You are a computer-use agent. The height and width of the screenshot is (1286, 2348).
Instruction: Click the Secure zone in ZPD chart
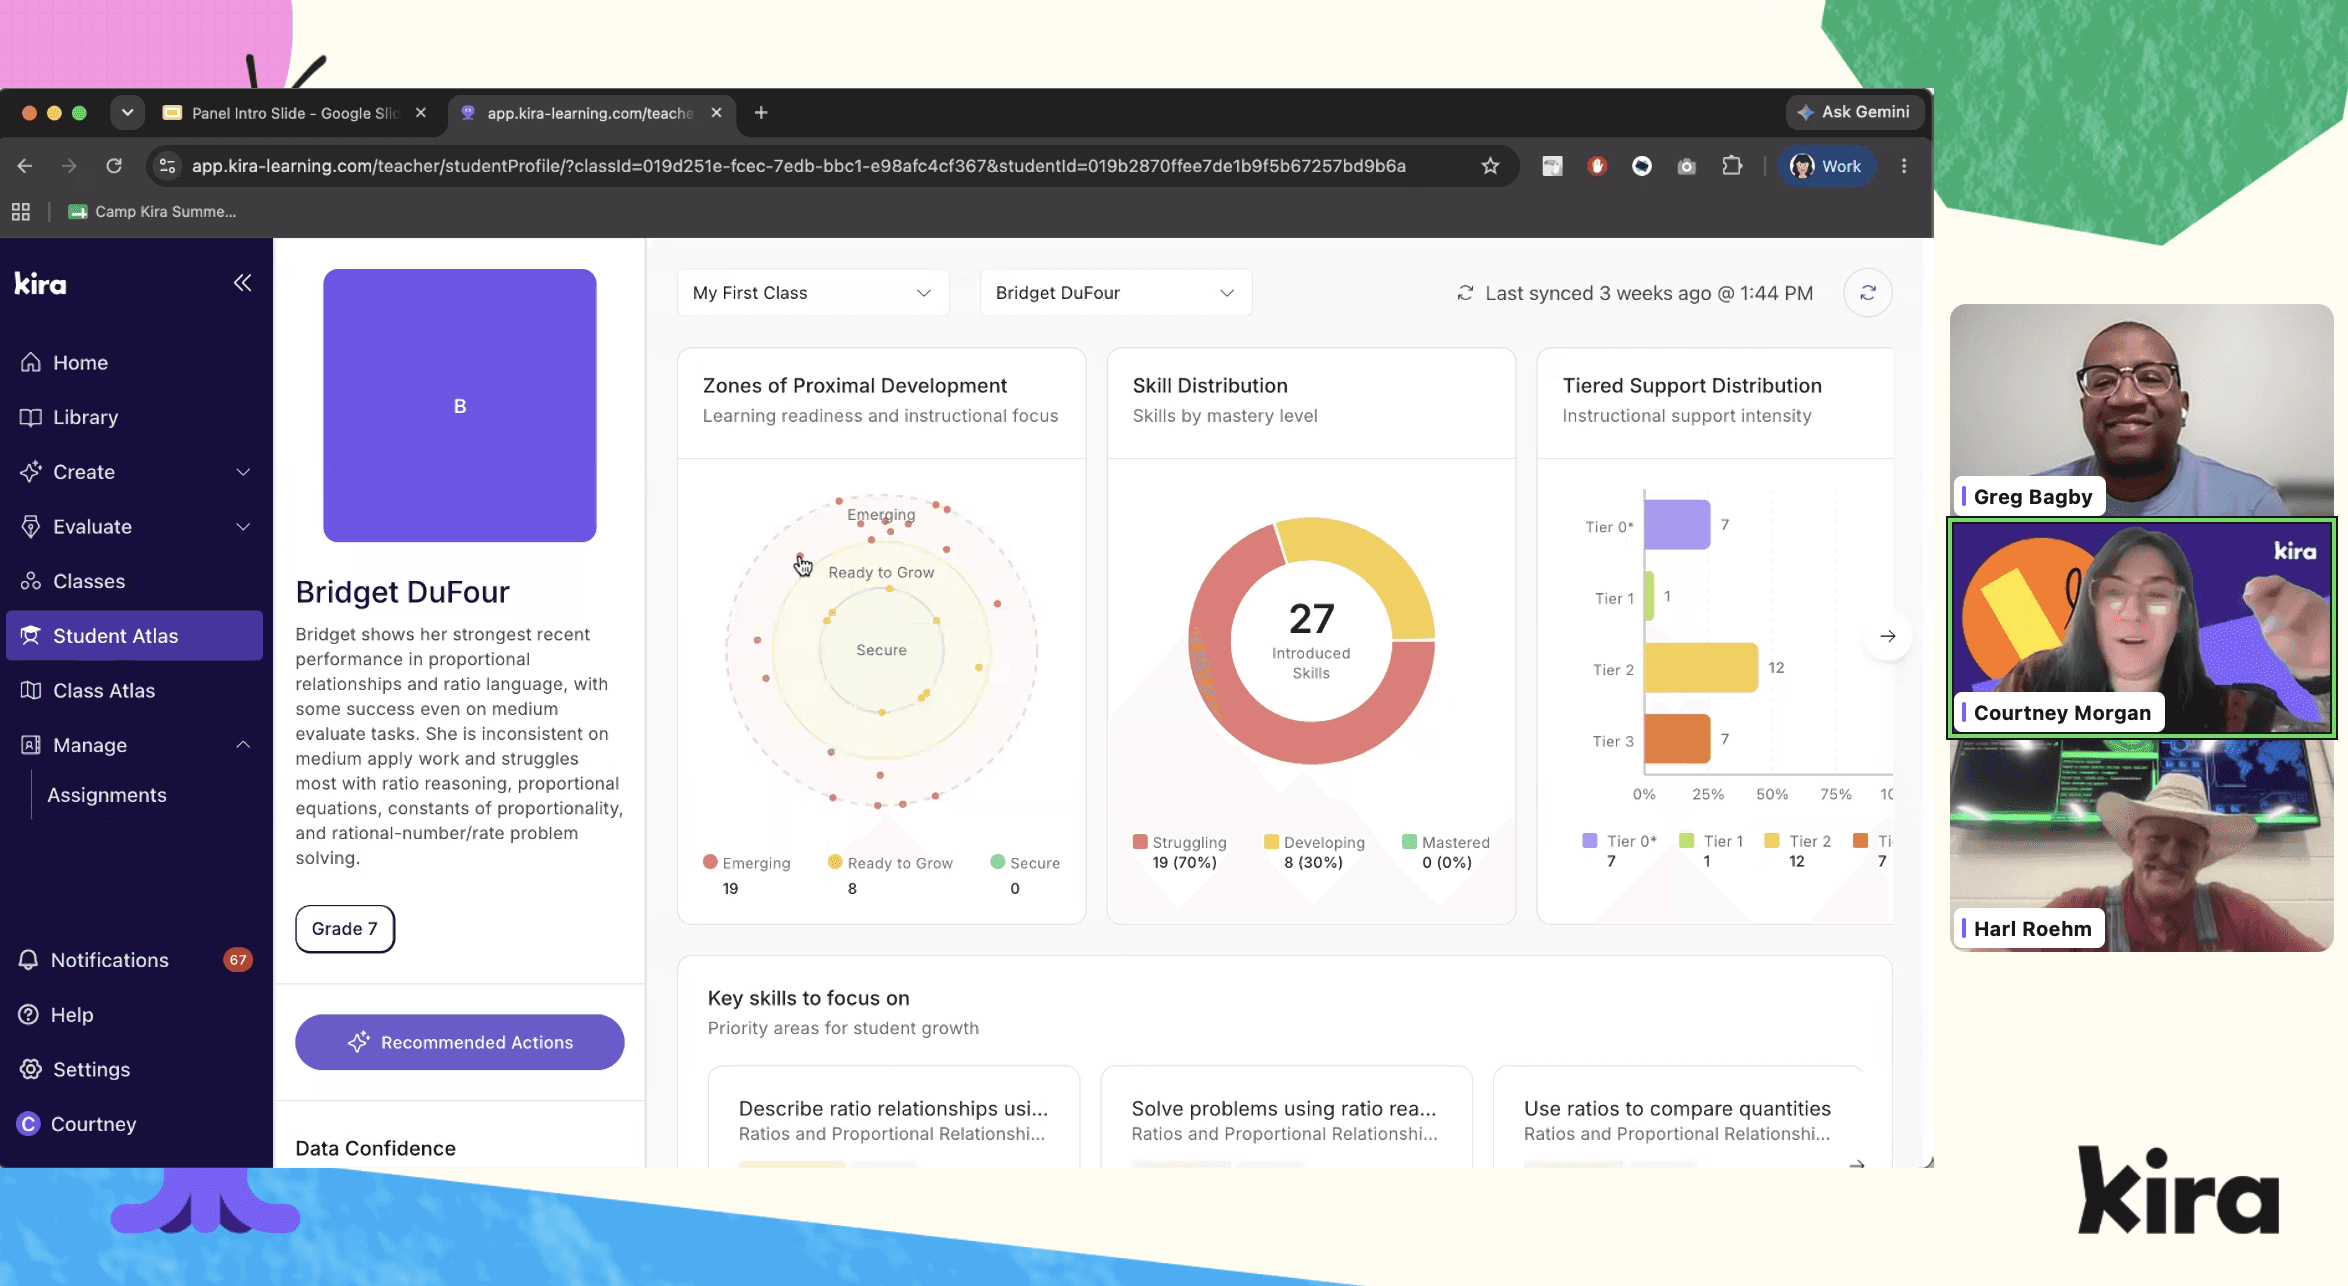(882, 650)
